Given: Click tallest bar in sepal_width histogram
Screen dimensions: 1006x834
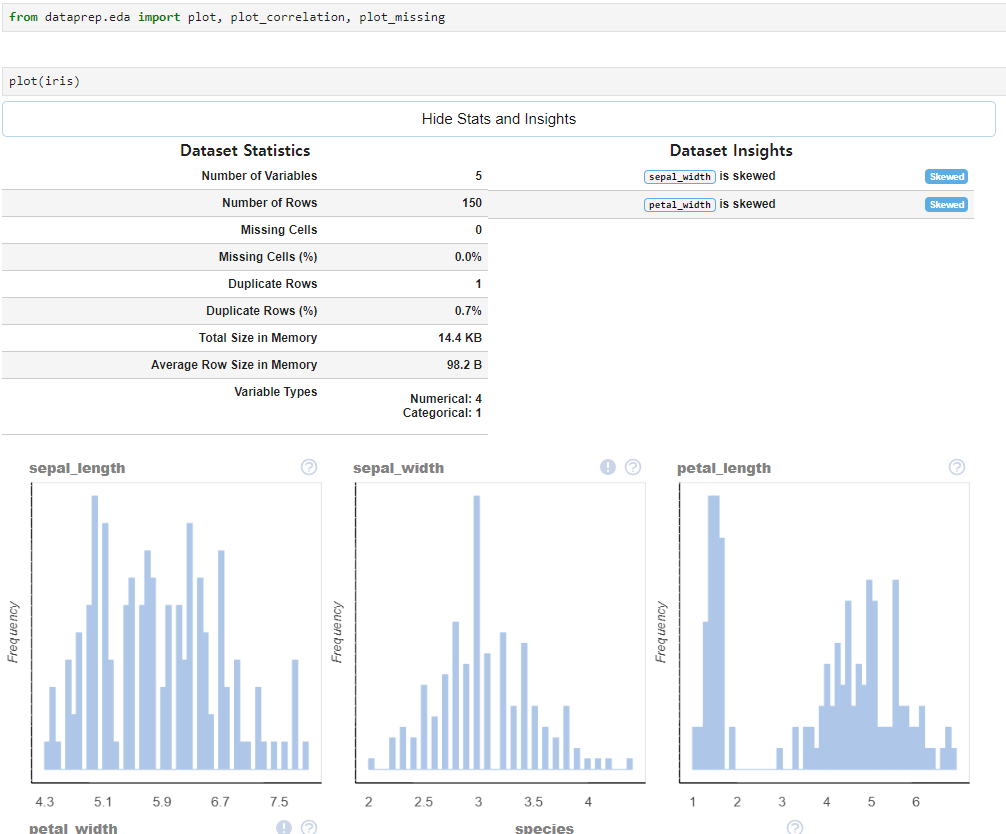Looking at the screenshot, I should click(477, 632).
